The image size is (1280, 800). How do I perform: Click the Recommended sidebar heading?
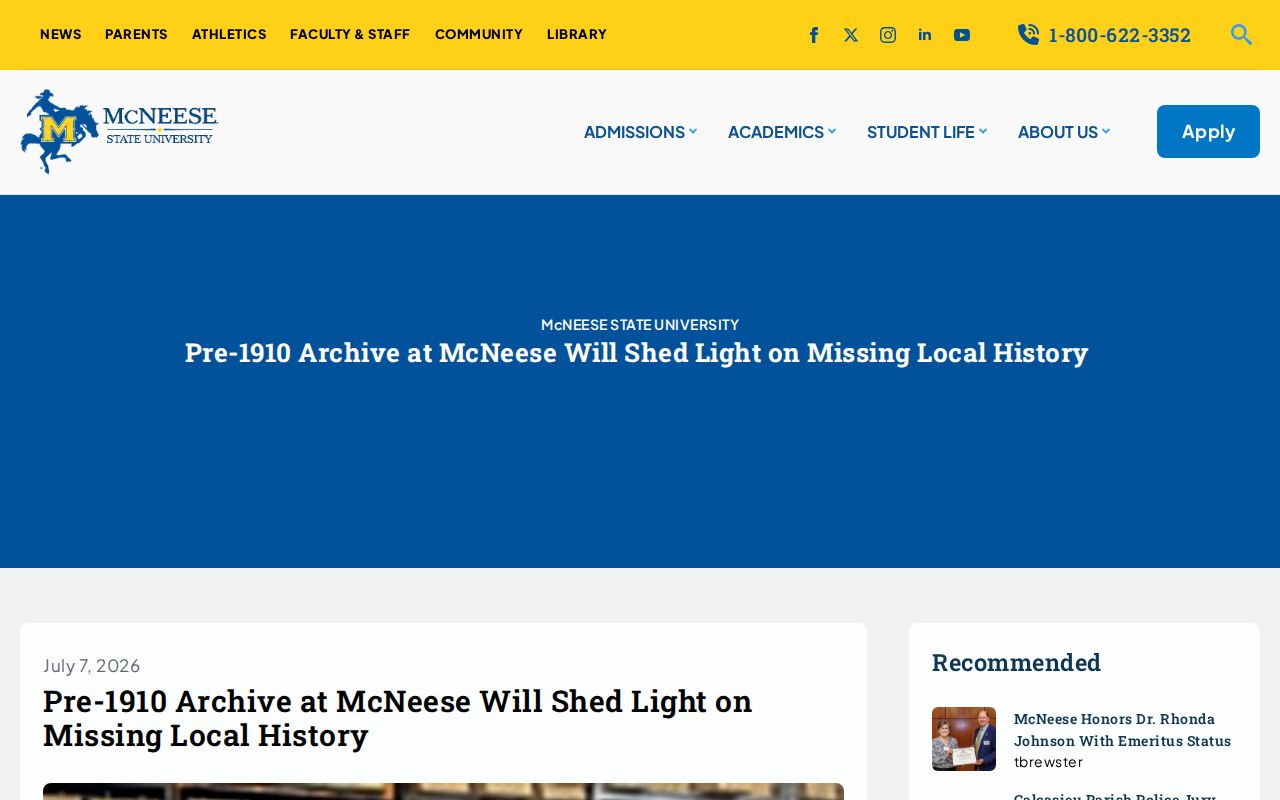[1016, 662]
